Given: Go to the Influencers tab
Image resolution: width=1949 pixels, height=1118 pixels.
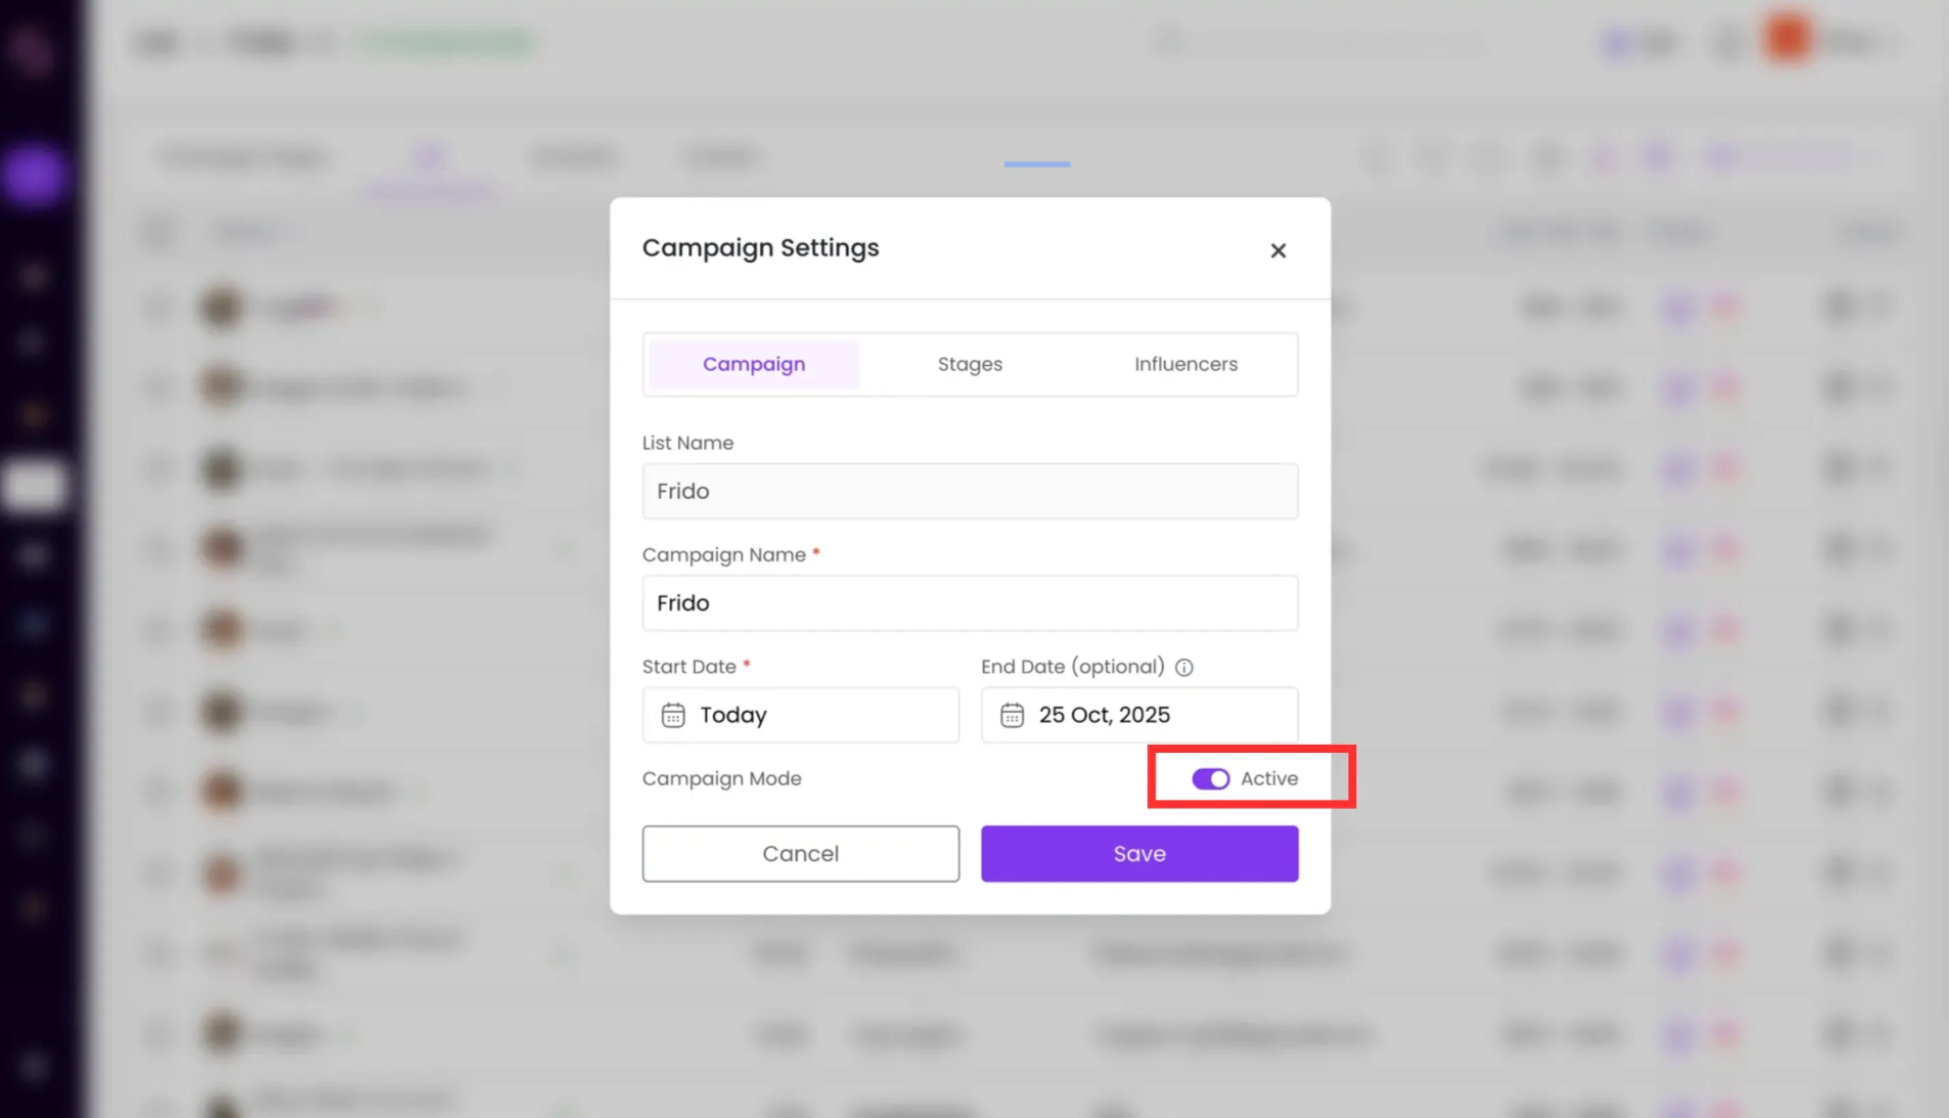Looking at the screenshot, I should click(1185, 364).
